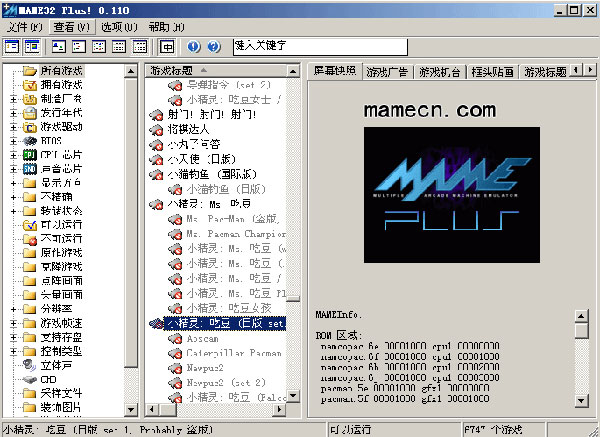Click the open folder icon for 所有游戏
Screen dimensions: 600x437
pos(29,71)
